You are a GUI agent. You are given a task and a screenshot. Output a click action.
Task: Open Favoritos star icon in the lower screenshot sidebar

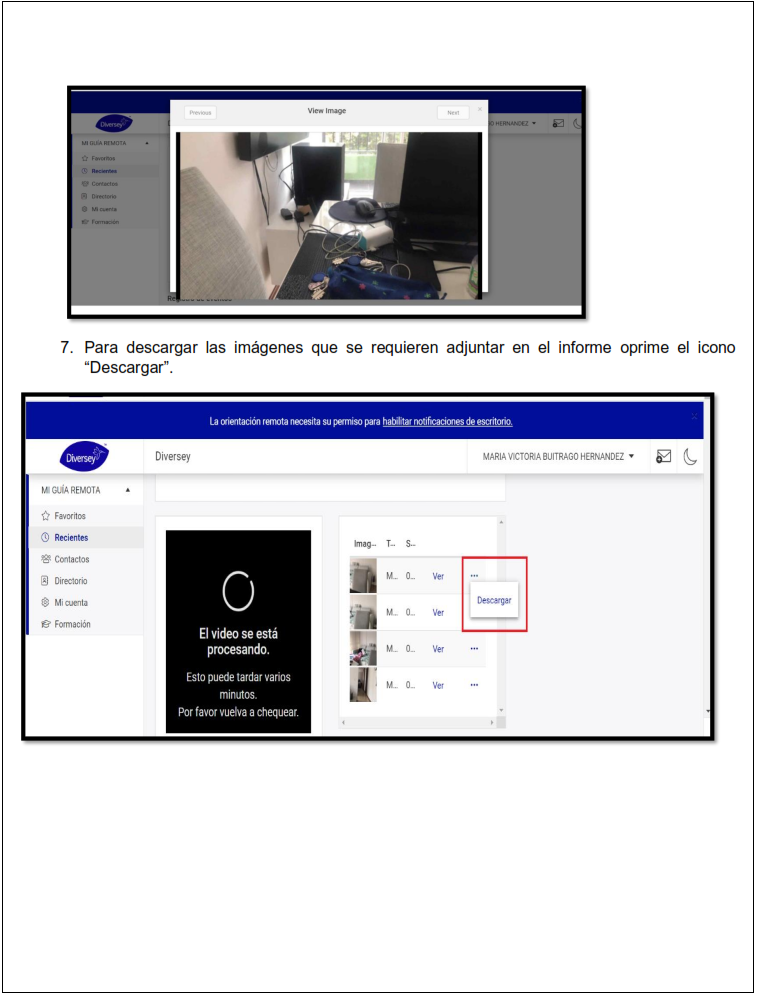tap(45, 516)
